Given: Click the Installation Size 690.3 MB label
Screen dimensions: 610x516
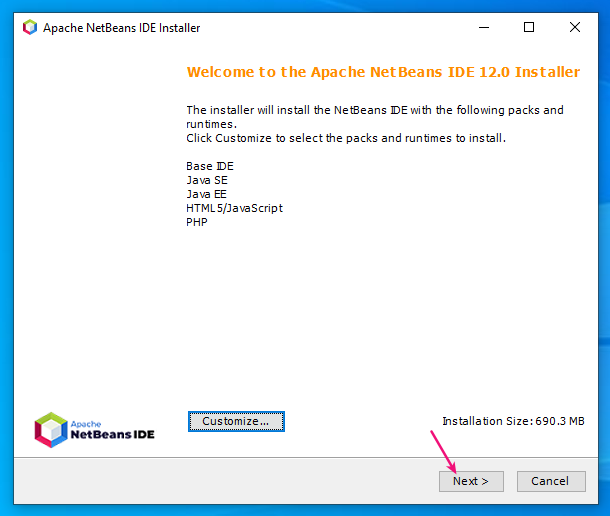Looking at the screenshot, I should (x=513, y=421).
